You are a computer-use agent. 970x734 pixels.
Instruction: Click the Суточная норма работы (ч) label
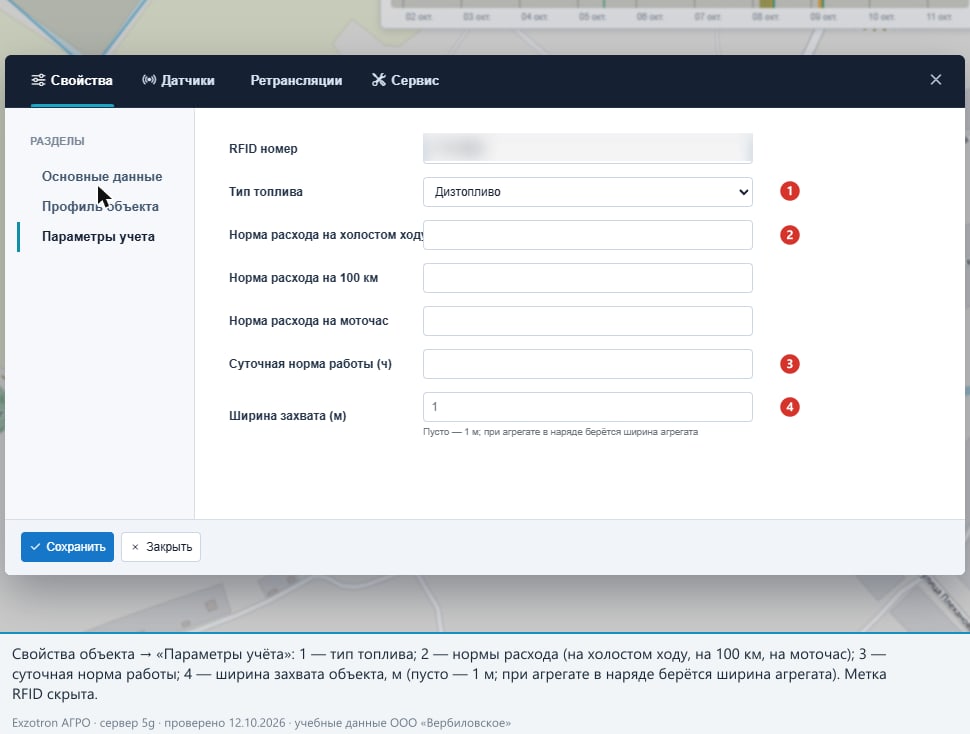[x=310, y=364]
